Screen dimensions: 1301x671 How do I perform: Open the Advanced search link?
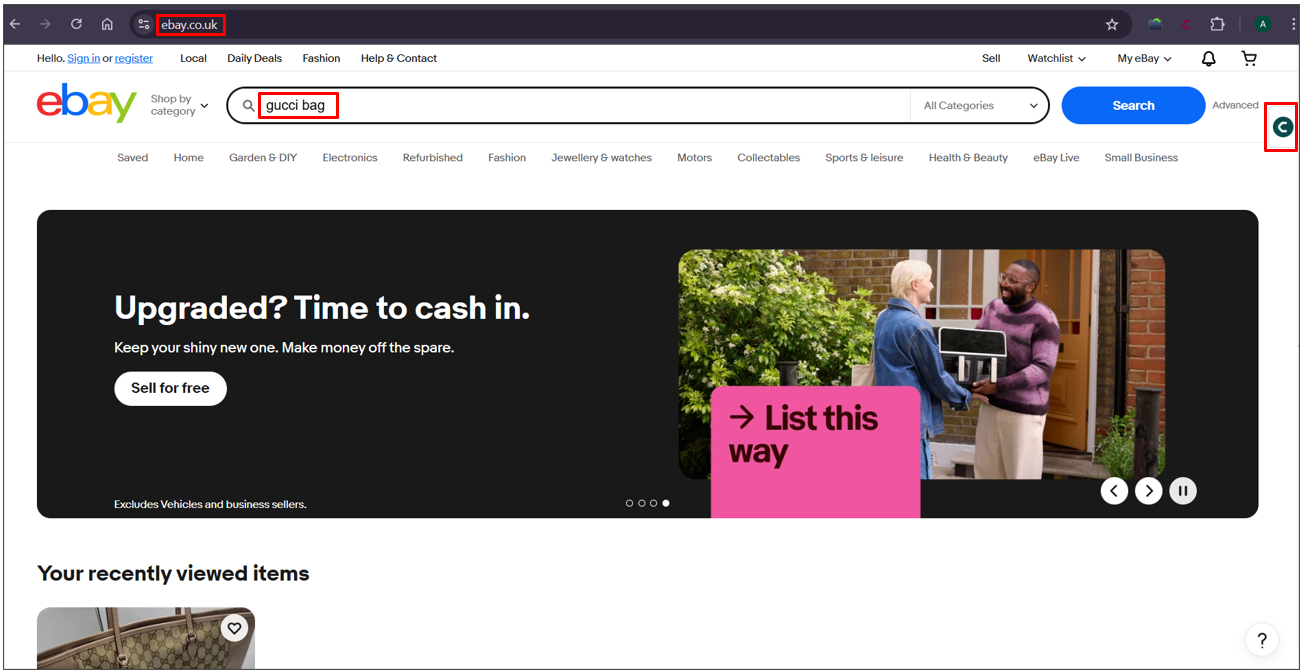[1235, 105]
